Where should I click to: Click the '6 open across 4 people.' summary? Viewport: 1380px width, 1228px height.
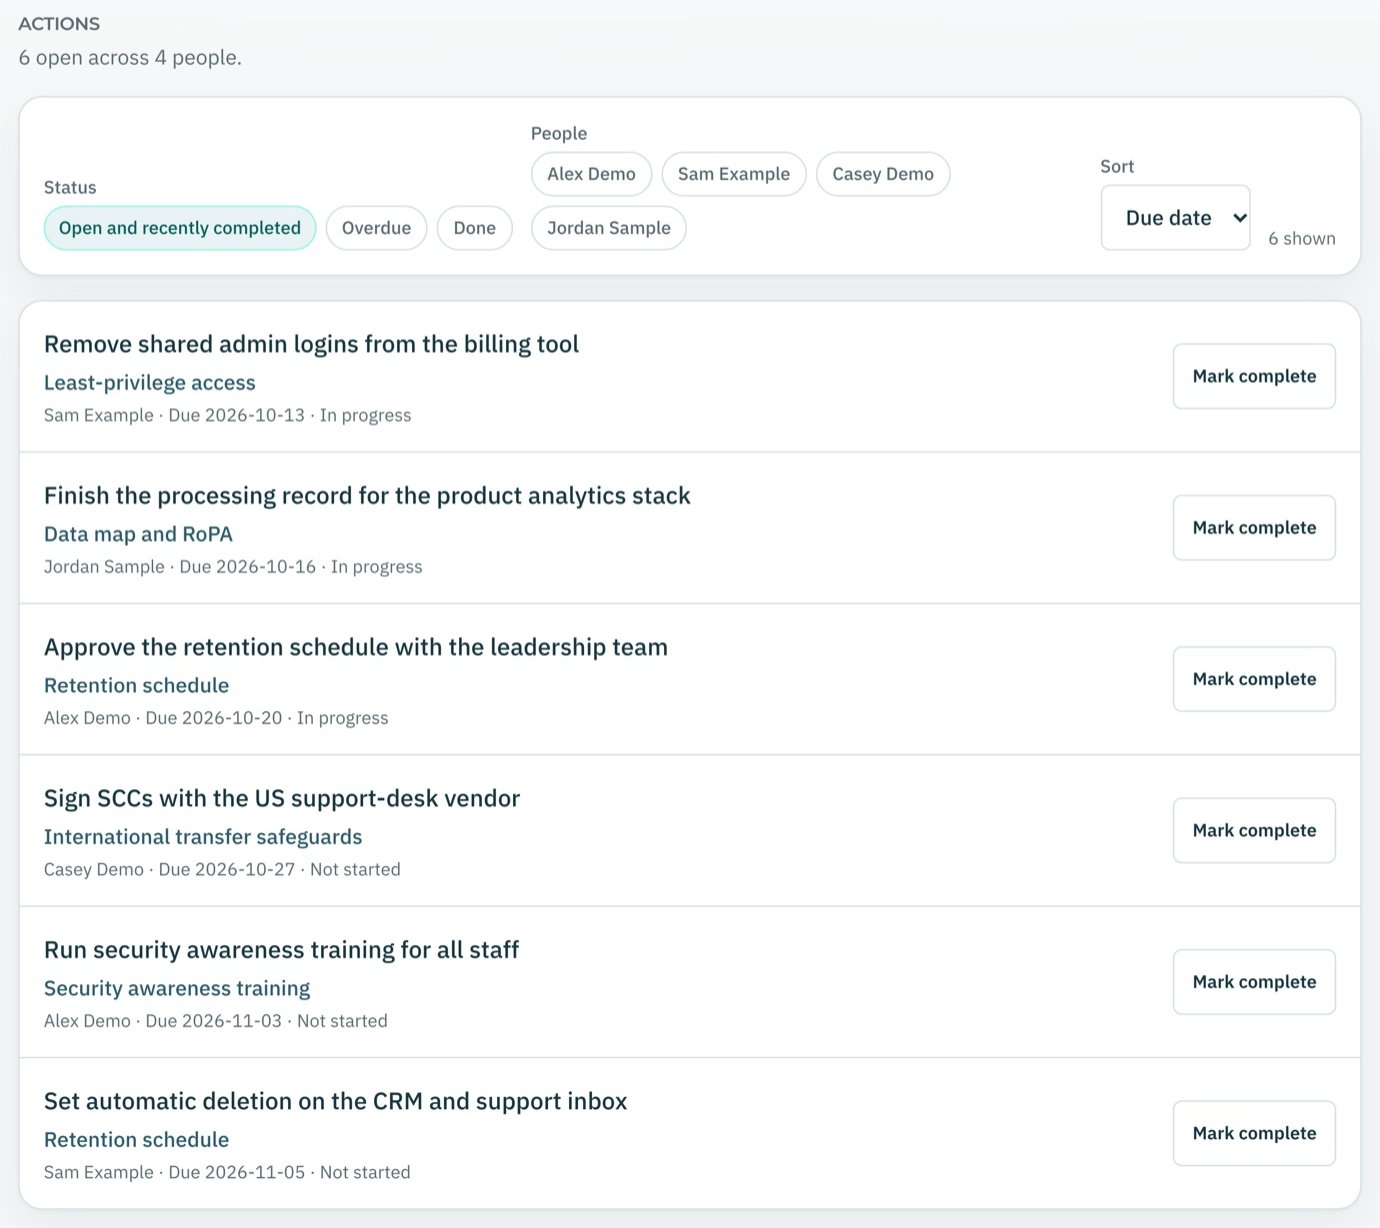point(130,58)
